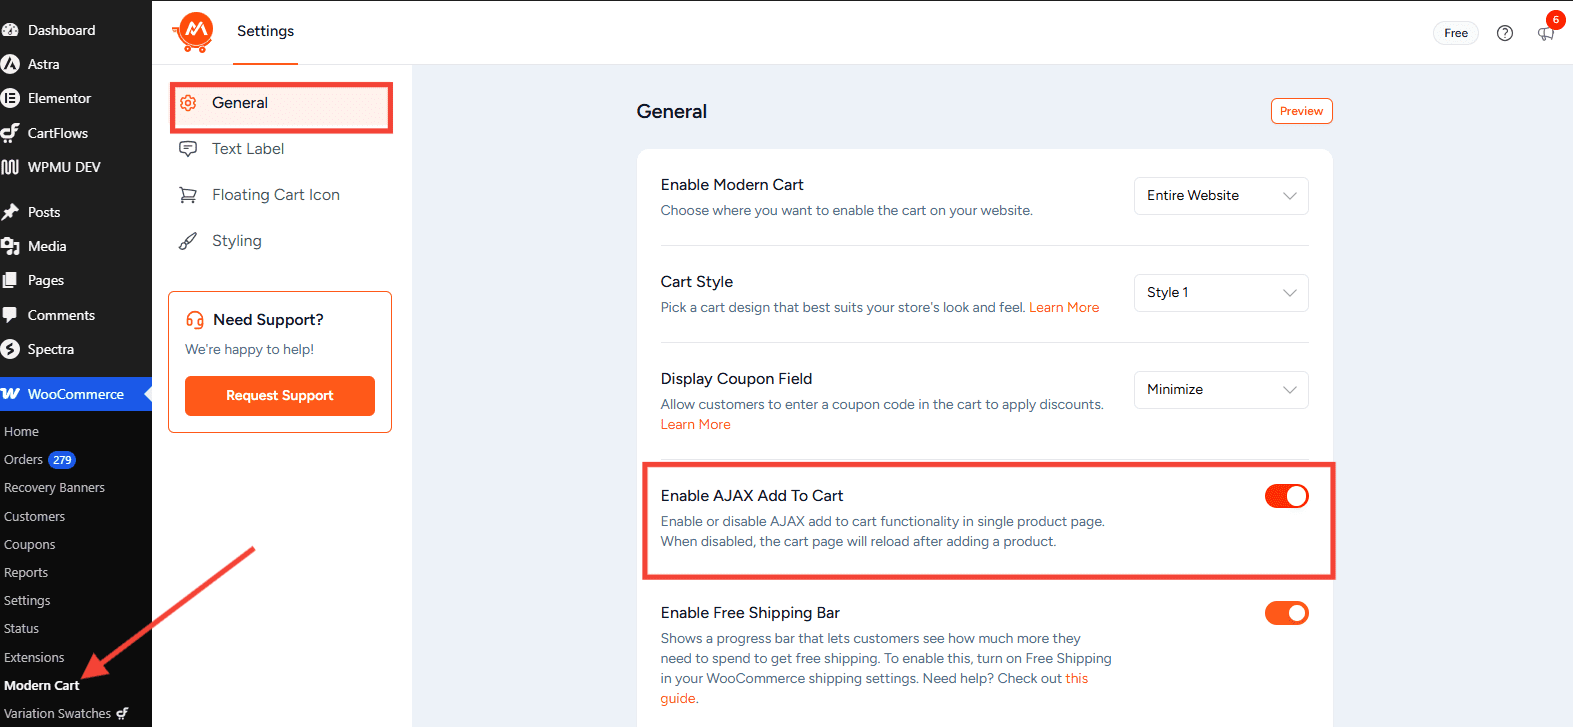Open the Styling settings section
The height and width of the screenshot is (727, 1573).
280,241
